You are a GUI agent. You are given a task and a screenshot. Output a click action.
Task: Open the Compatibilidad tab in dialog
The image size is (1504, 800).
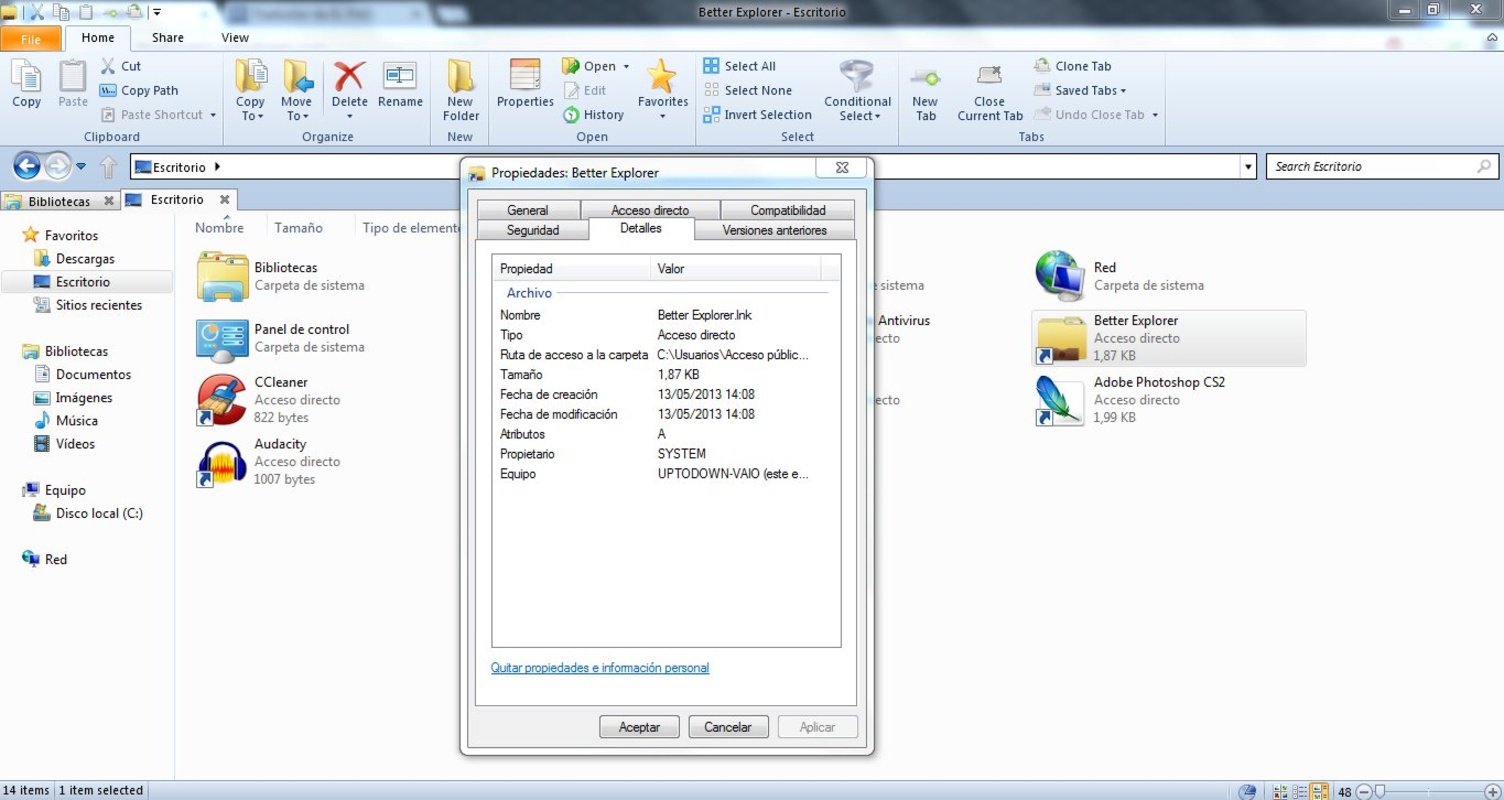click(788, 210)
